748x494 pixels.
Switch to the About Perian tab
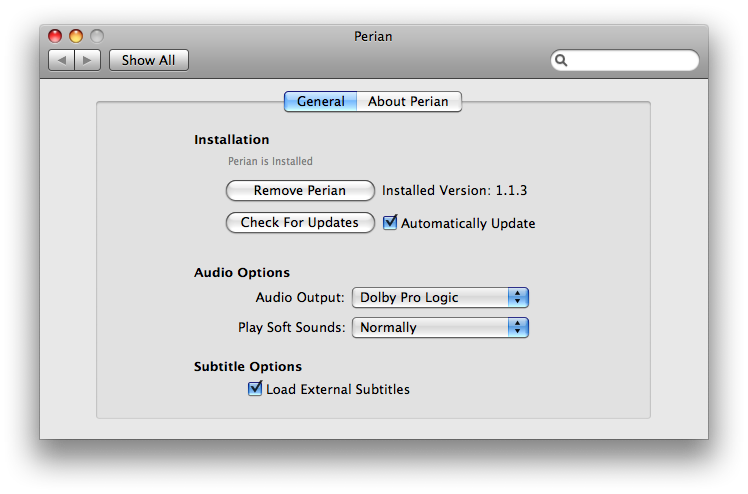408,101
